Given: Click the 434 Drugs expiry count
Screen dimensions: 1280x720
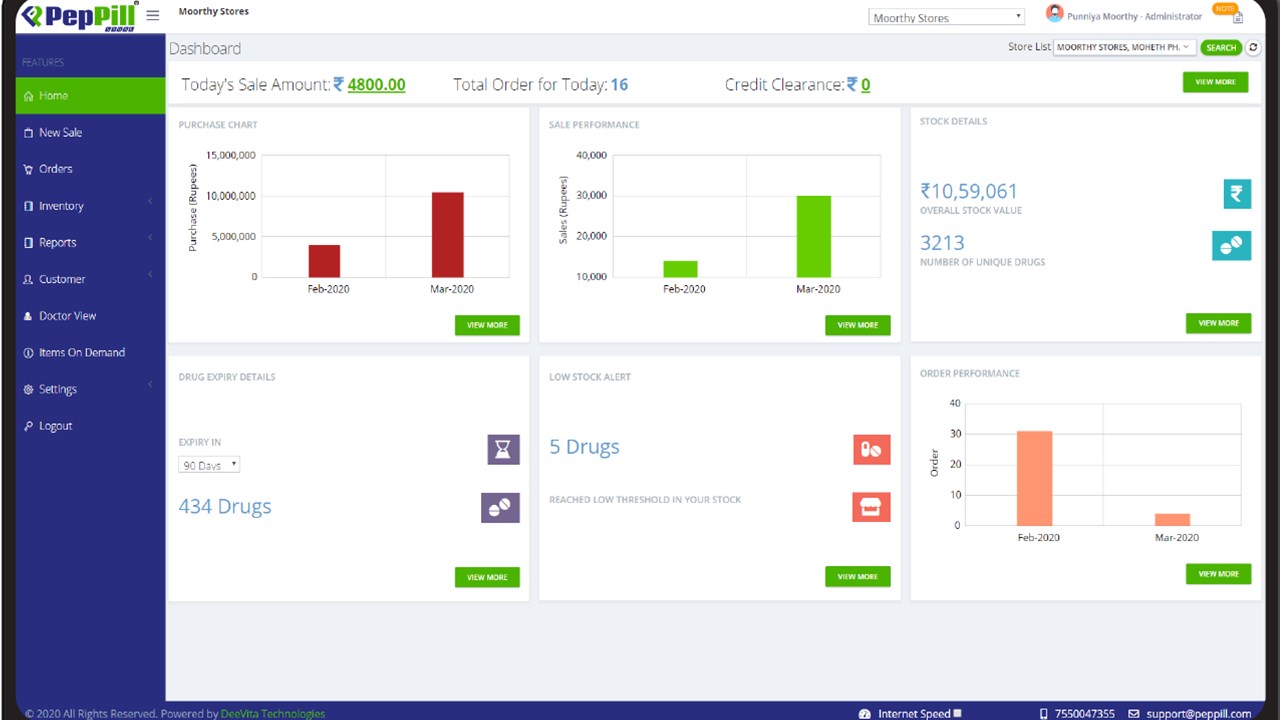Looking at the screenshot, I should click(x=225, y=506).
